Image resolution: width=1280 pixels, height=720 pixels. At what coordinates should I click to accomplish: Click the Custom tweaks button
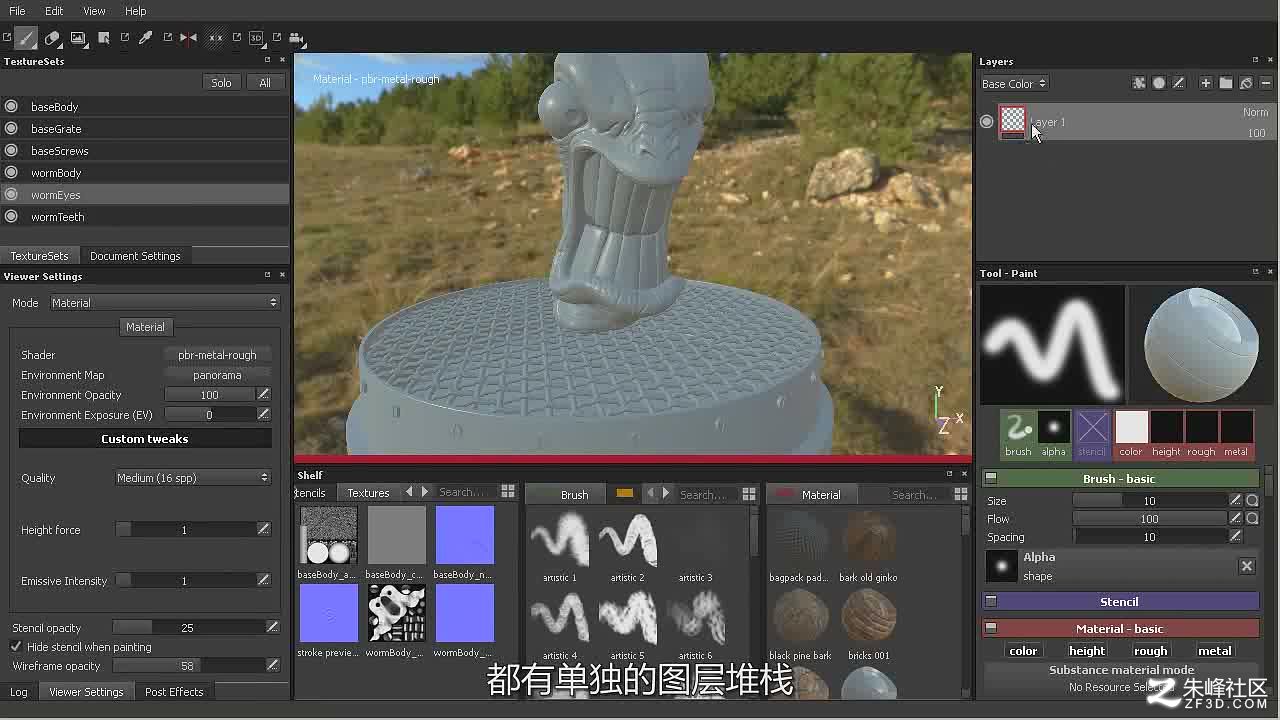[145, 439]
